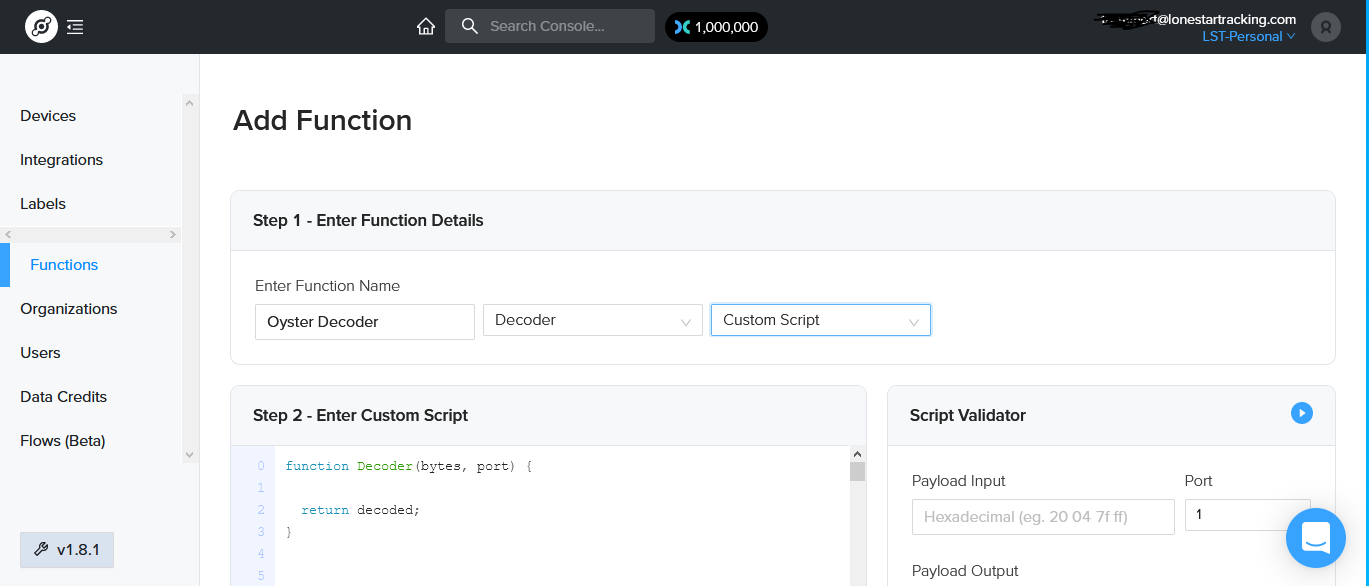The width and height of the screenshot is (1369, 586).
Task: Expand the Custom Script format dropdown
Action: (x=820, y=321)
